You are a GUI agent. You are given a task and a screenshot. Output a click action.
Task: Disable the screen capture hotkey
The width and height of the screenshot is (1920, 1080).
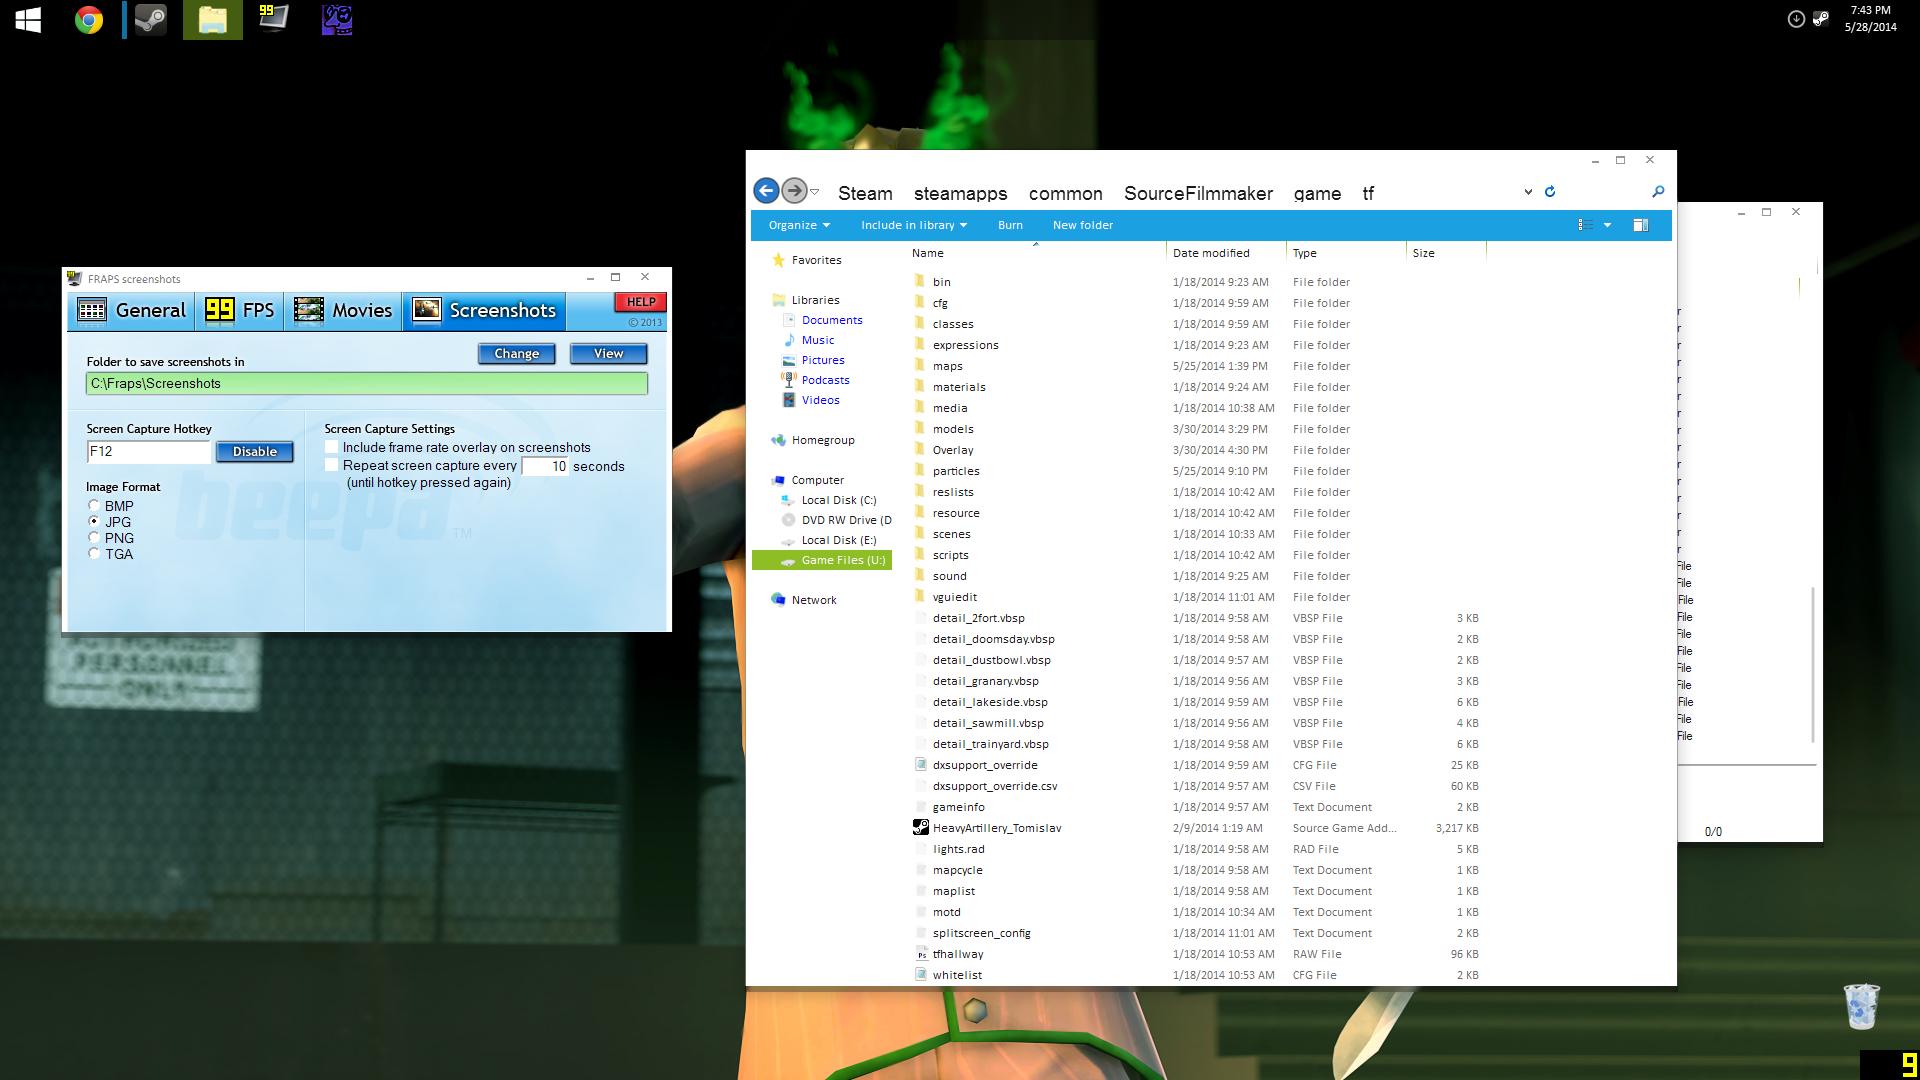[x=255, y=452]
